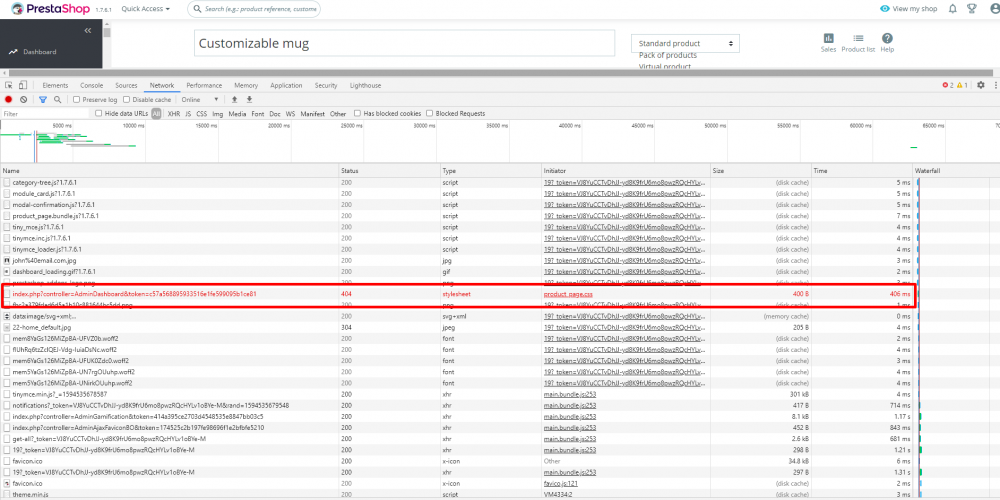This screenshot has height=500, width=1000.
Task: Switch to the Console tab
Action: [91, 86]
